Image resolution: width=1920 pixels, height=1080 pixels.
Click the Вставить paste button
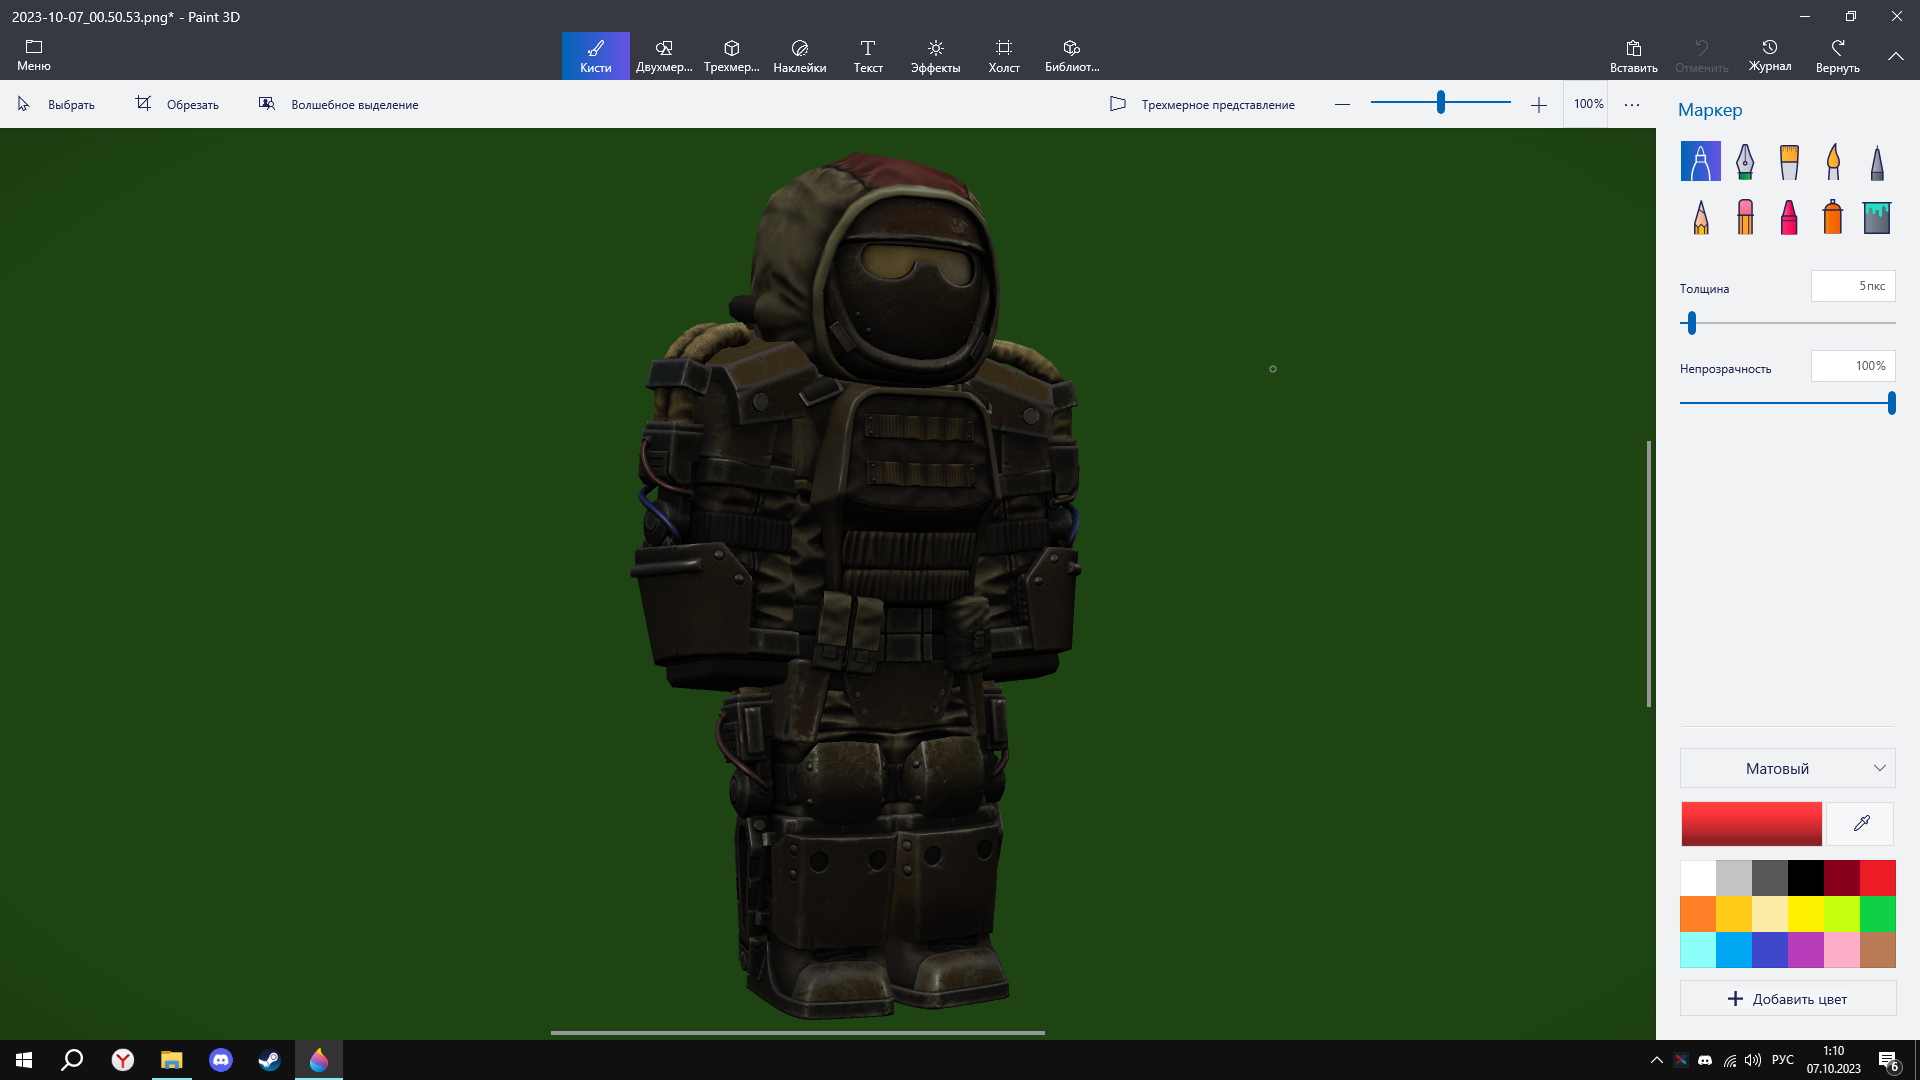tap(1634, 56)
